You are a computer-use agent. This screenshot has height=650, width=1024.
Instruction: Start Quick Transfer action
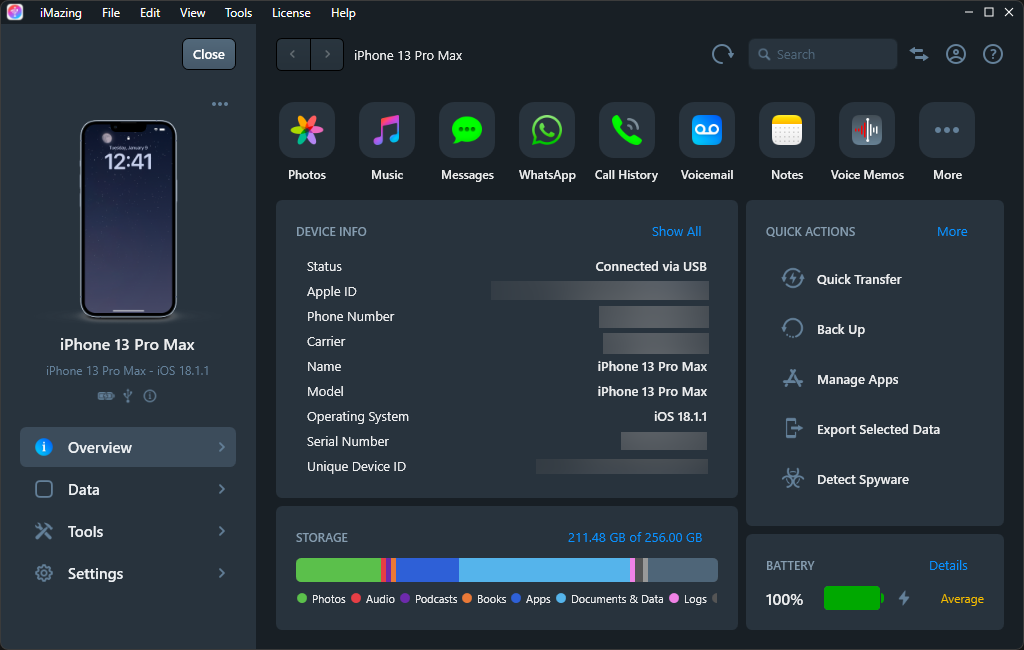tap(841, 279)
